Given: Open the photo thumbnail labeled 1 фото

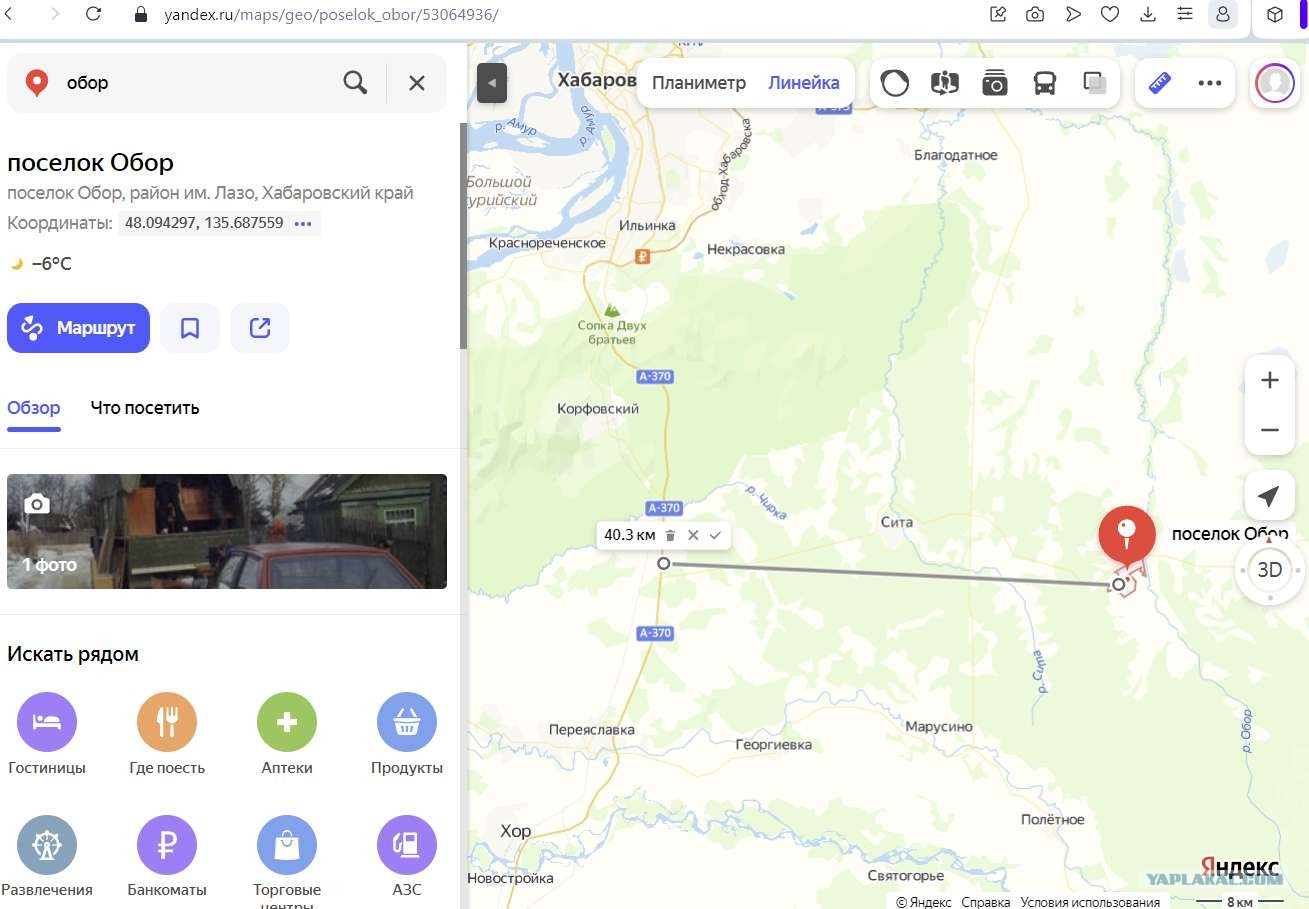Looking at the screenshot, I should [x=227, y=531].
